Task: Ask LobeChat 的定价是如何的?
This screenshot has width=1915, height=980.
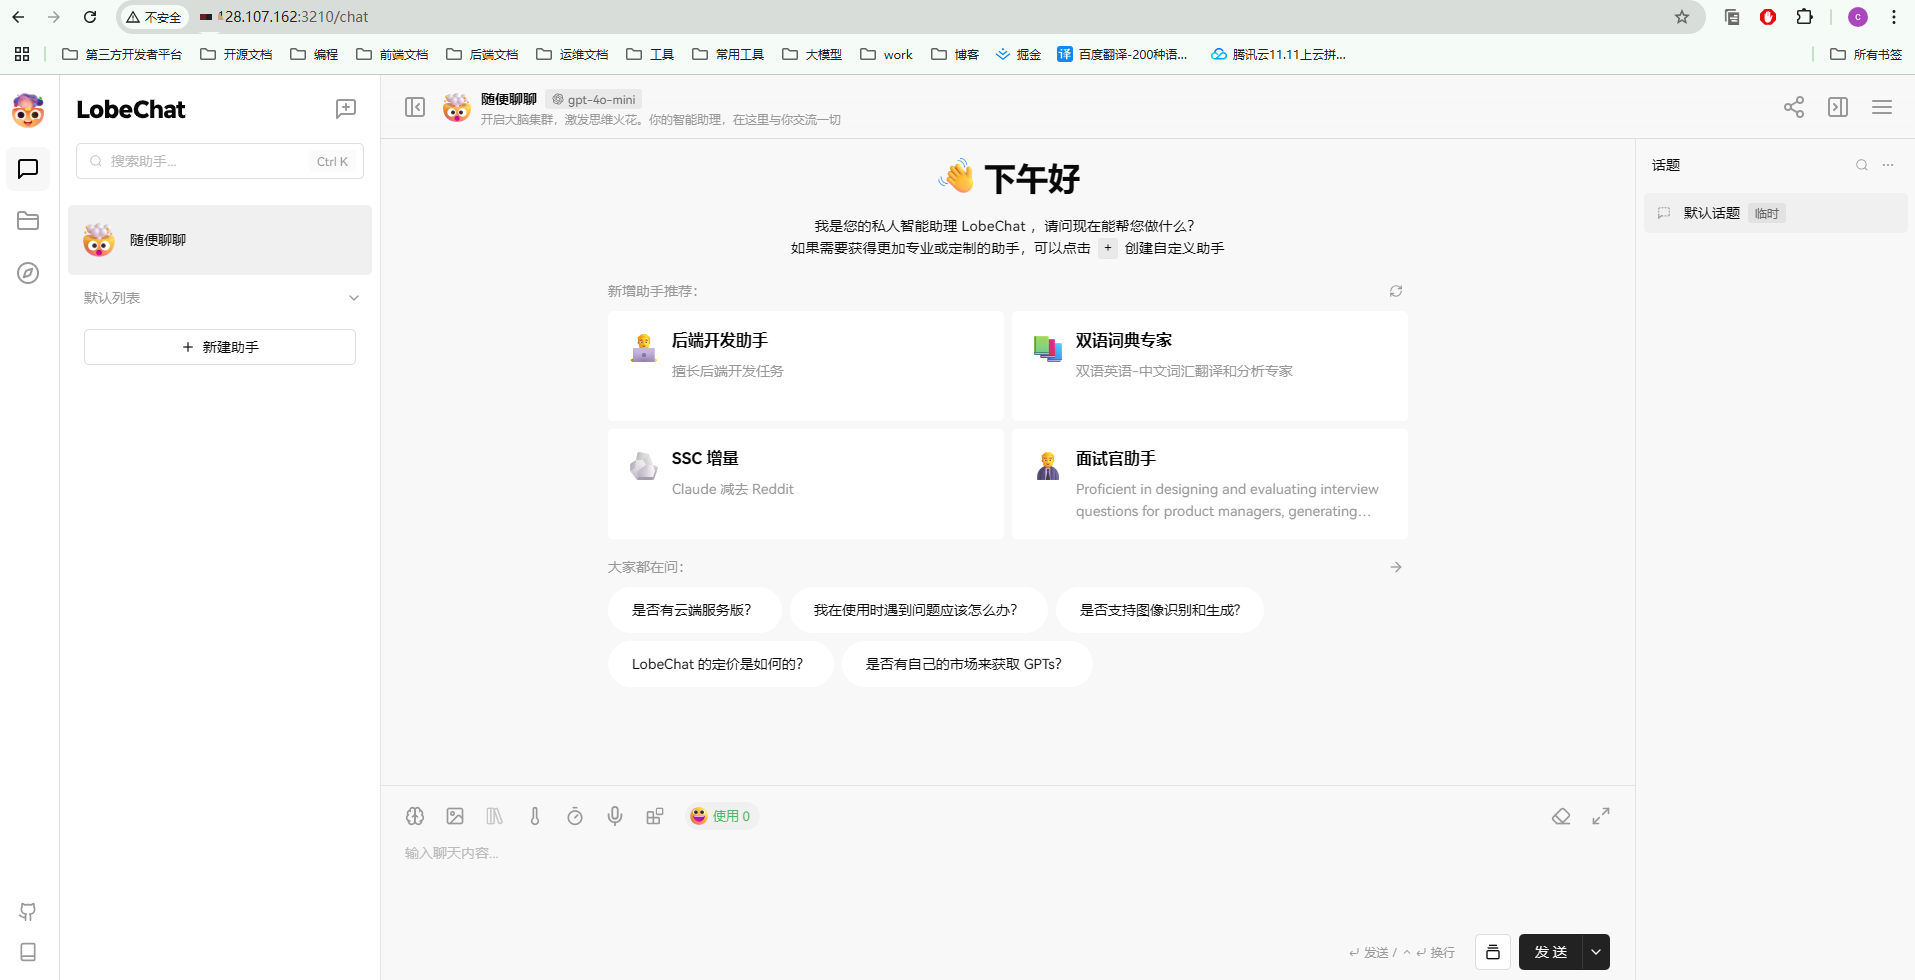Action: point(720,664)
